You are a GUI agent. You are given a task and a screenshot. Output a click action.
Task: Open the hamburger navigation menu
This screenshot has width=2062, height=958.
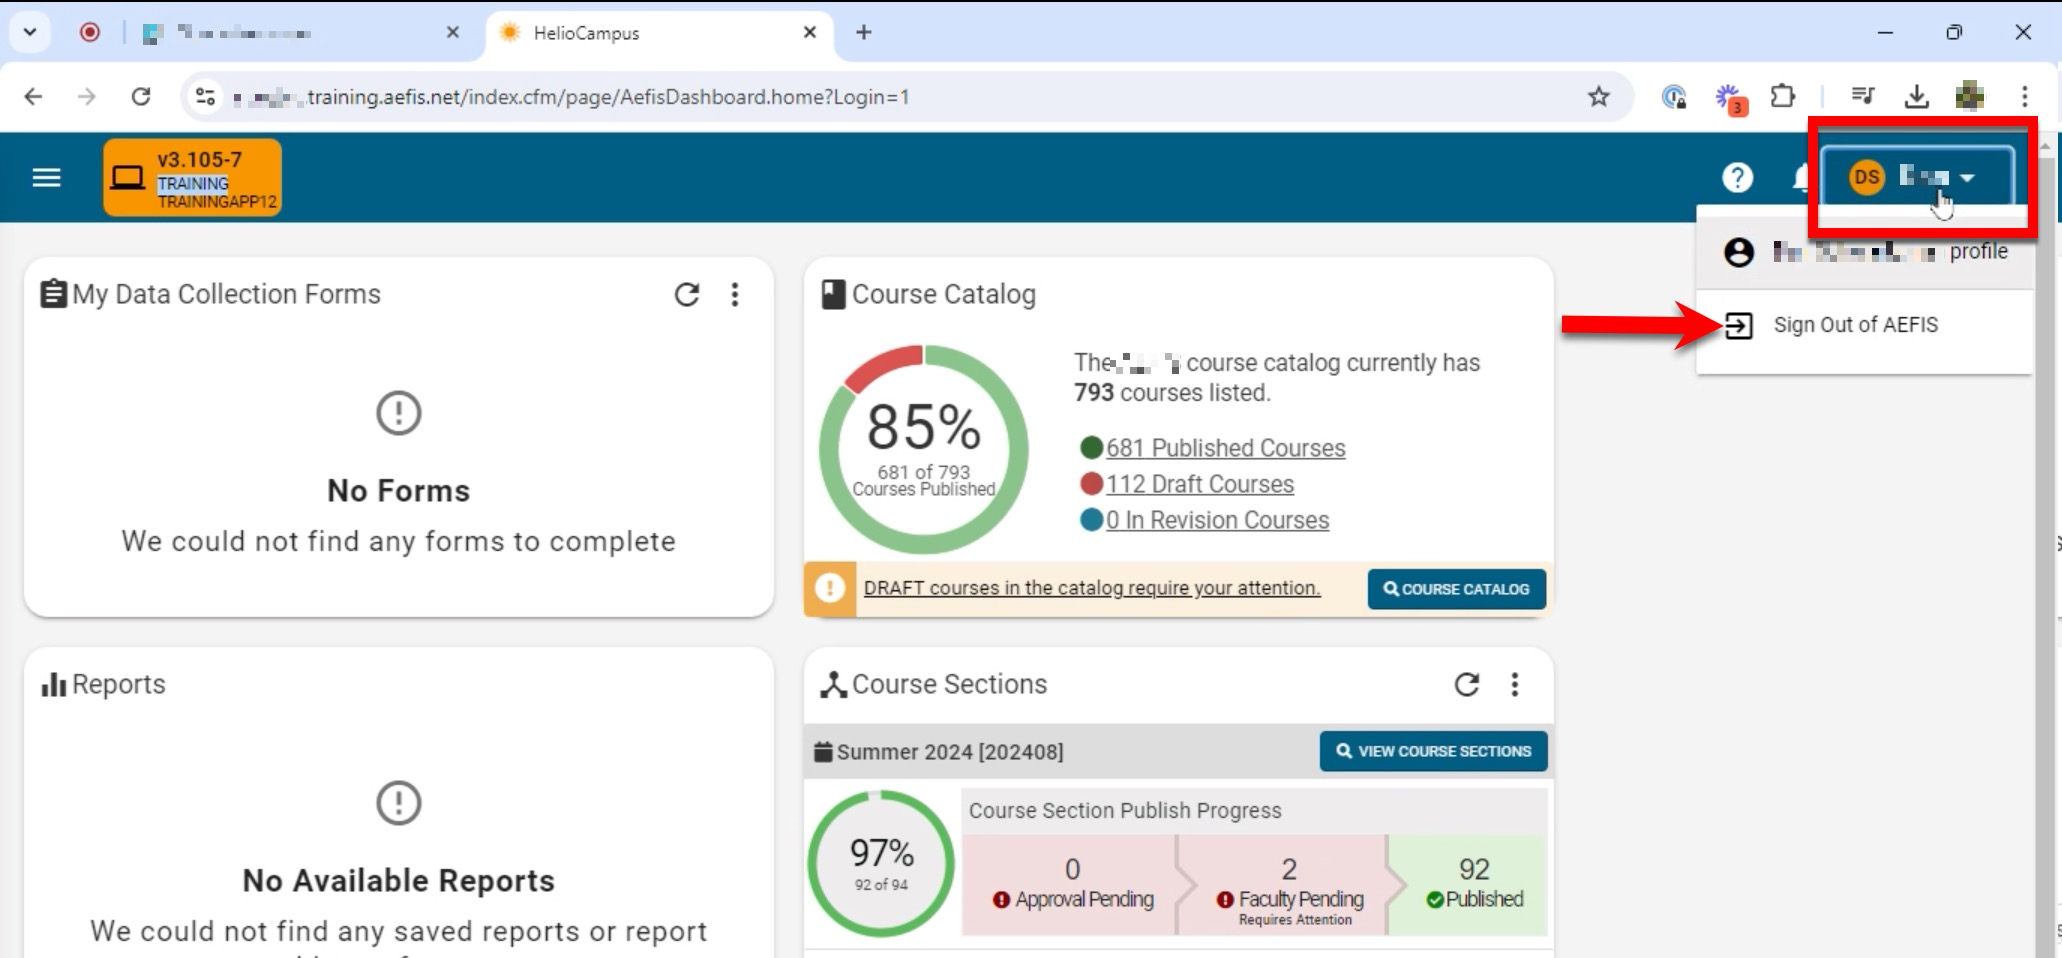pyautogui.click(x=46, y=178)
